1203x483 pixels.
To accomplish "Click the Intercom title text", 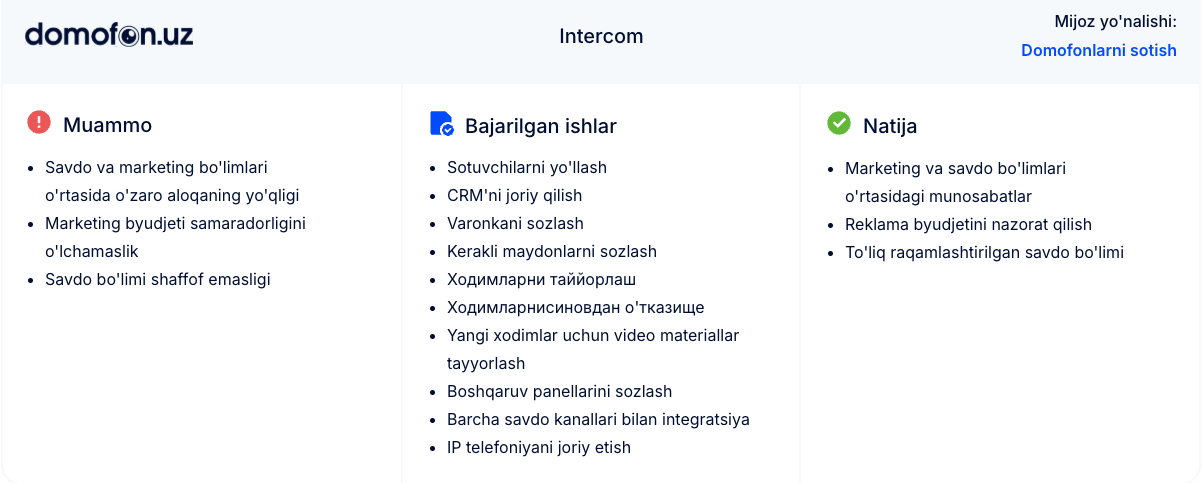I will [601, 36].
